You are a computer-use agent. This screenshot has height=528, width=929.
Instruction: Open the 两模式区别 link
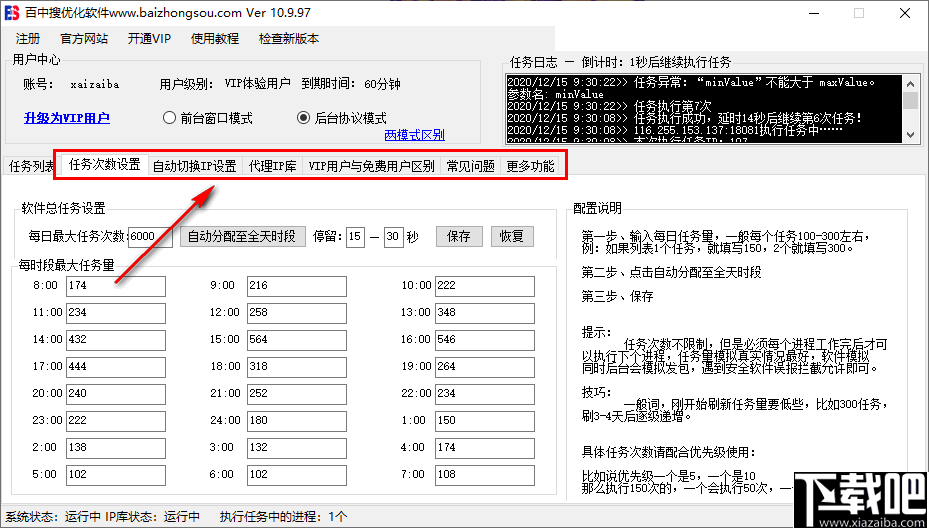coord(415,135)
